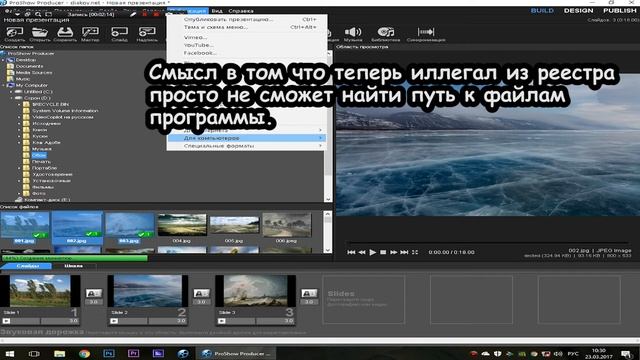The height and width of the screenshot is (360, 640).
Task: Click the small play icon under Slide 2
Action: [114, 321]
